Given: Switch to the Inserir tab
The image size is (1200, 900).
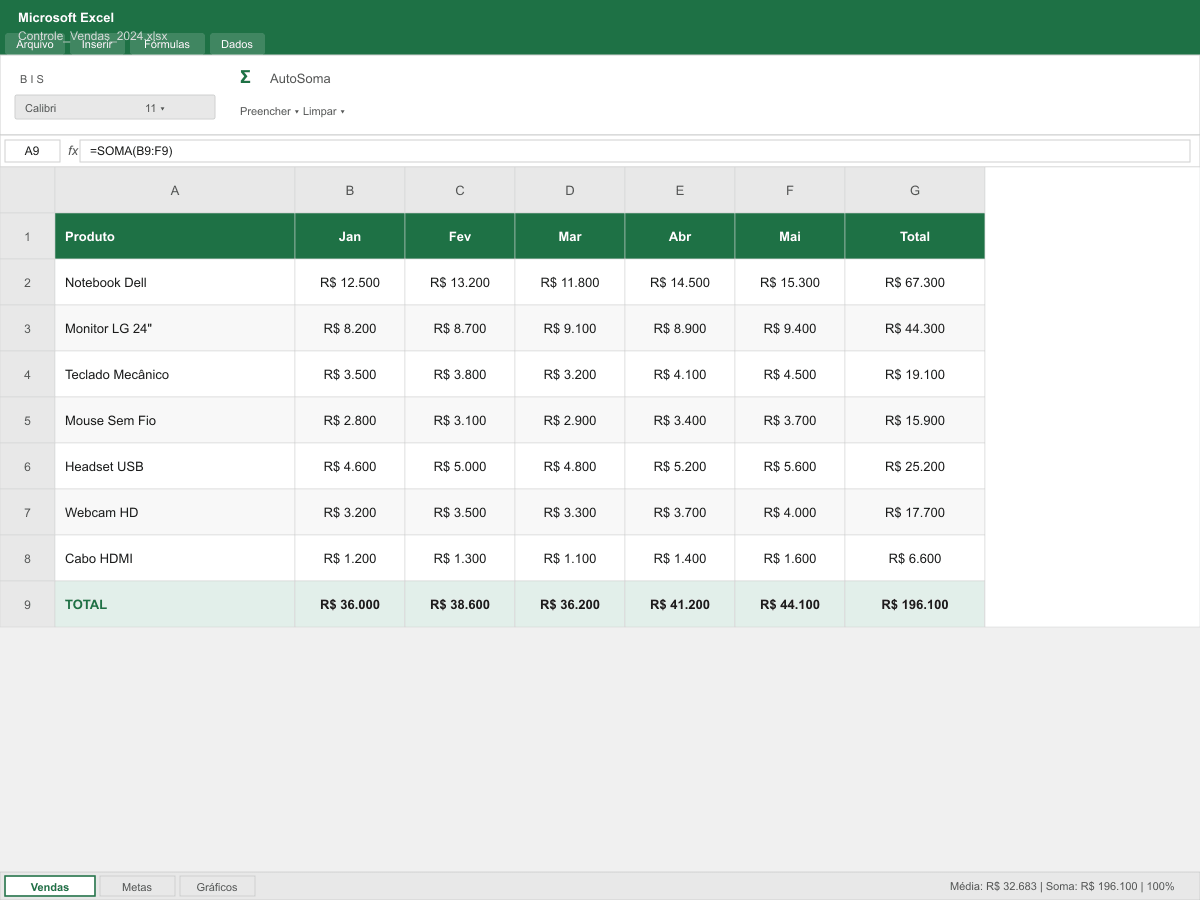Looking at the screenshot, I should [97, 44].
